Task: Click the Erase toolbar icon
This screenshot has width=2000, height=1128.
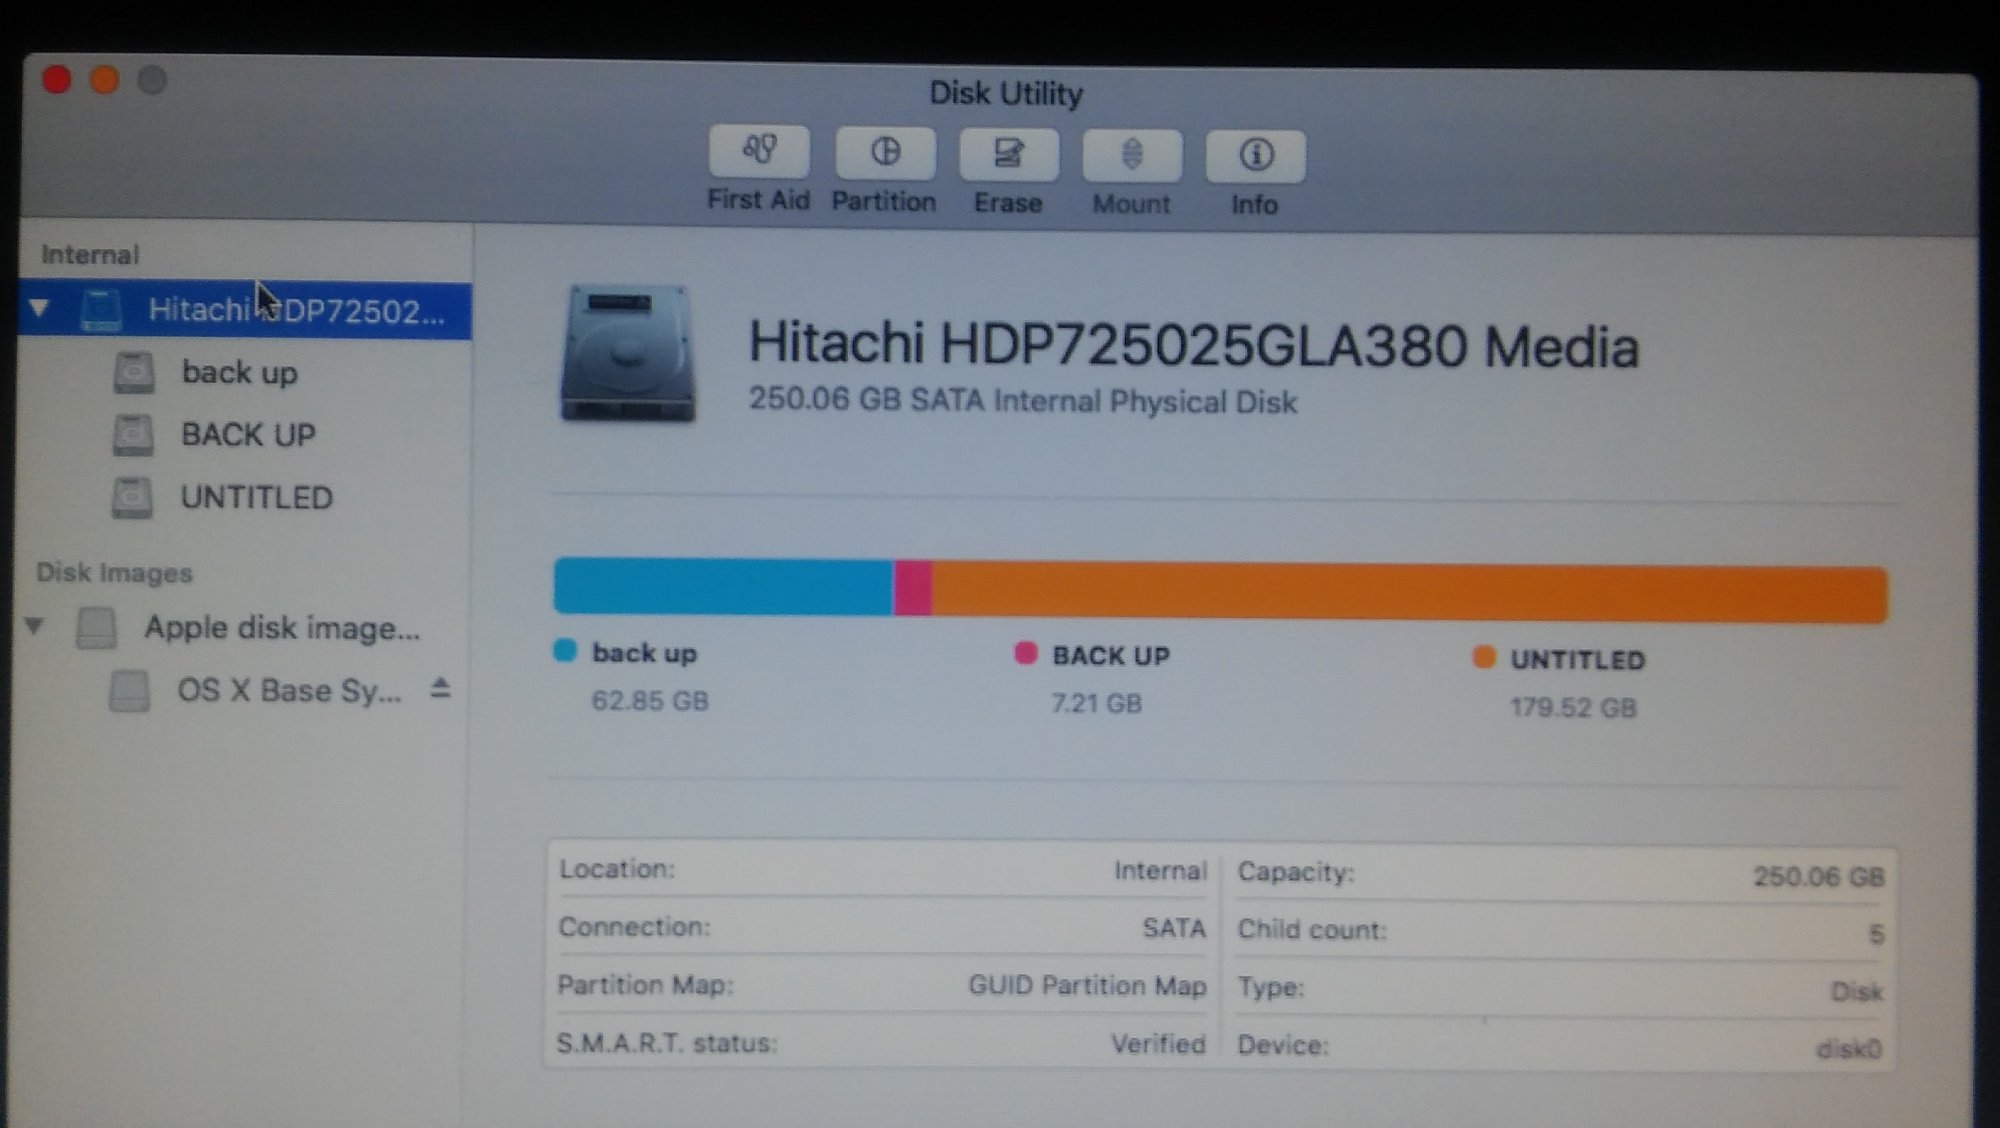Action: click(1008, 154)
